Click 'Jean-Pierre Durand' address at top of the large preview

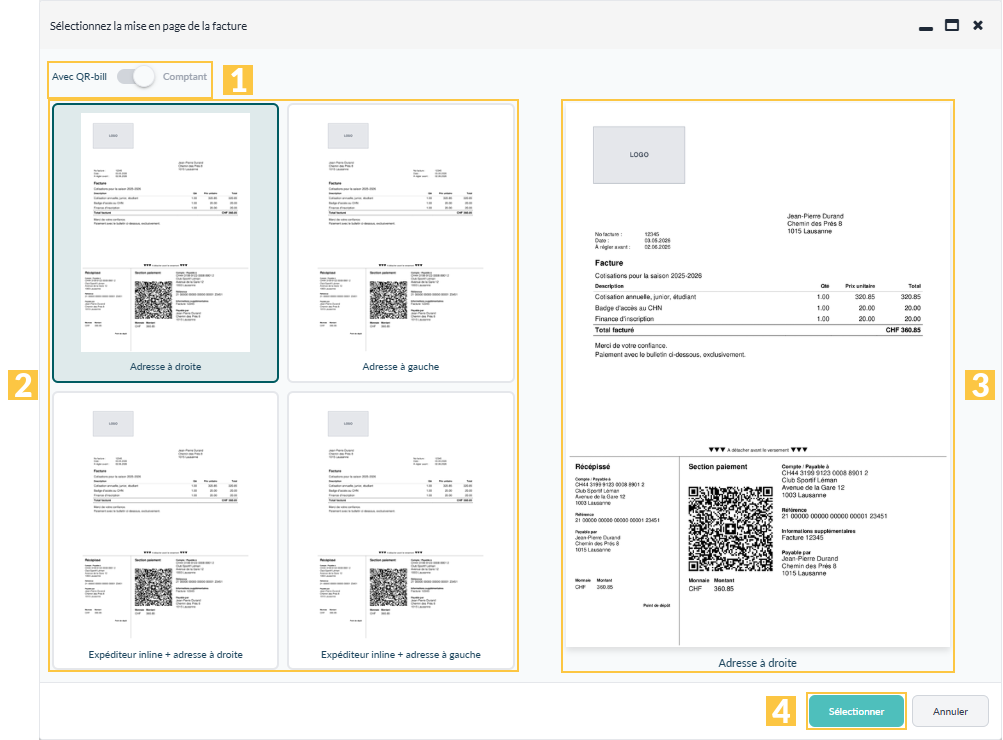[x=815, y=216]
